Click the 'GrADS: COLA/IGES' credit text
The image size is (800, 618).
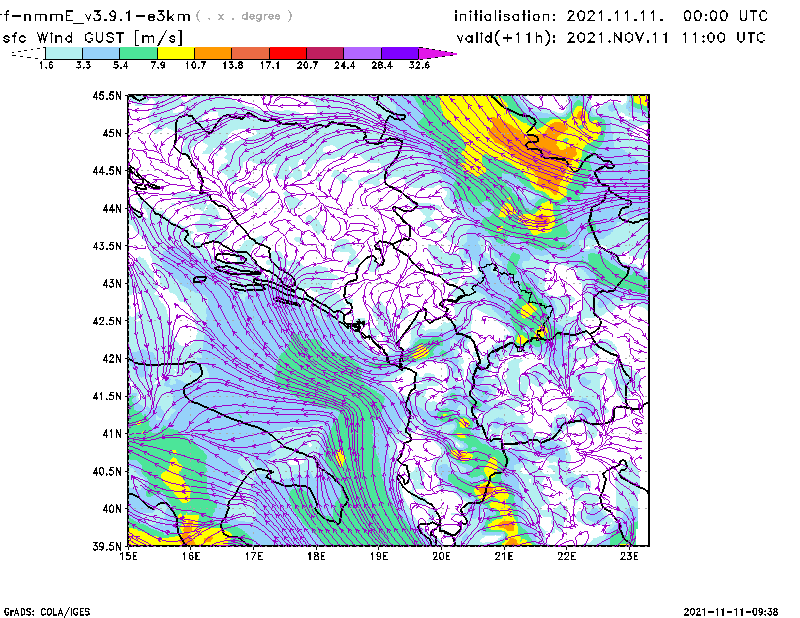point(47,612)
